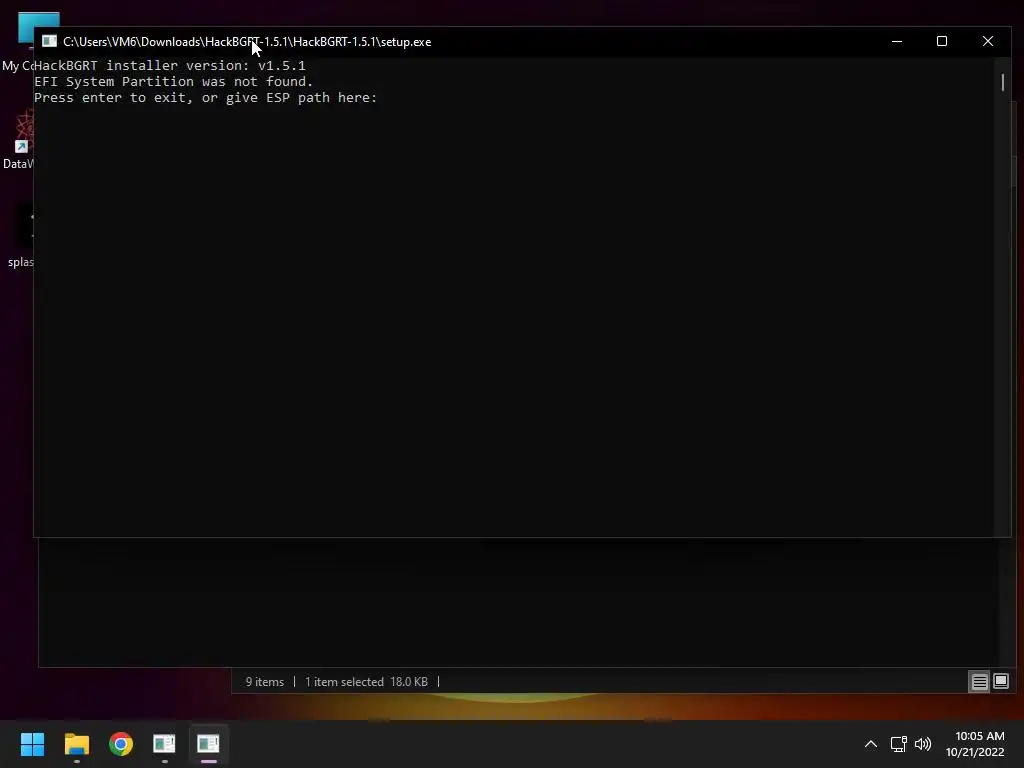1024x768 pixels.
Task: Maximize the setup.exe console window
Action: click(x=942, y=41)
